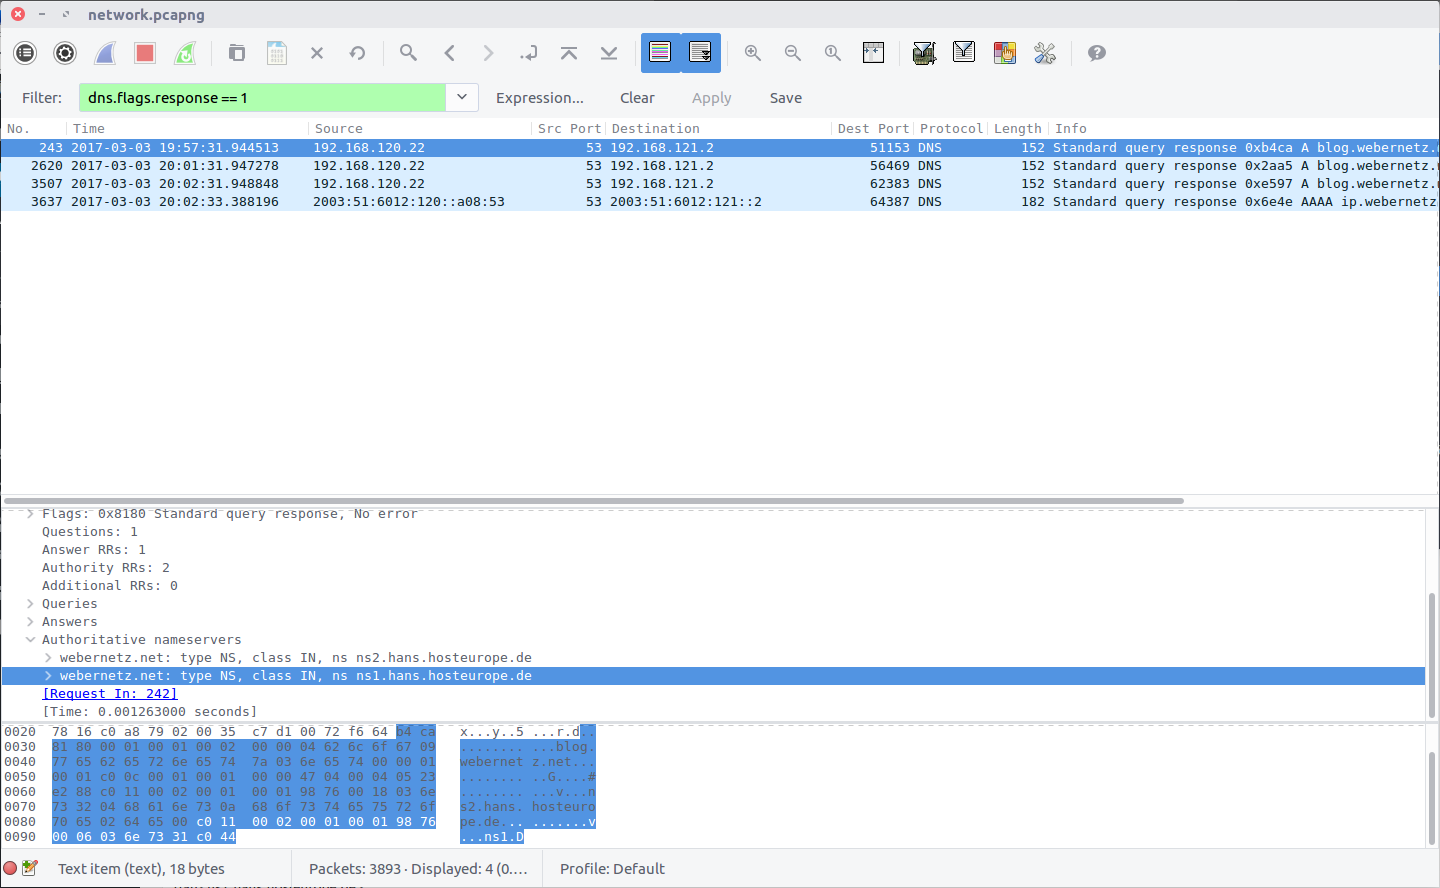
Task: Toggle packet list colorize button
Action: 660,53
